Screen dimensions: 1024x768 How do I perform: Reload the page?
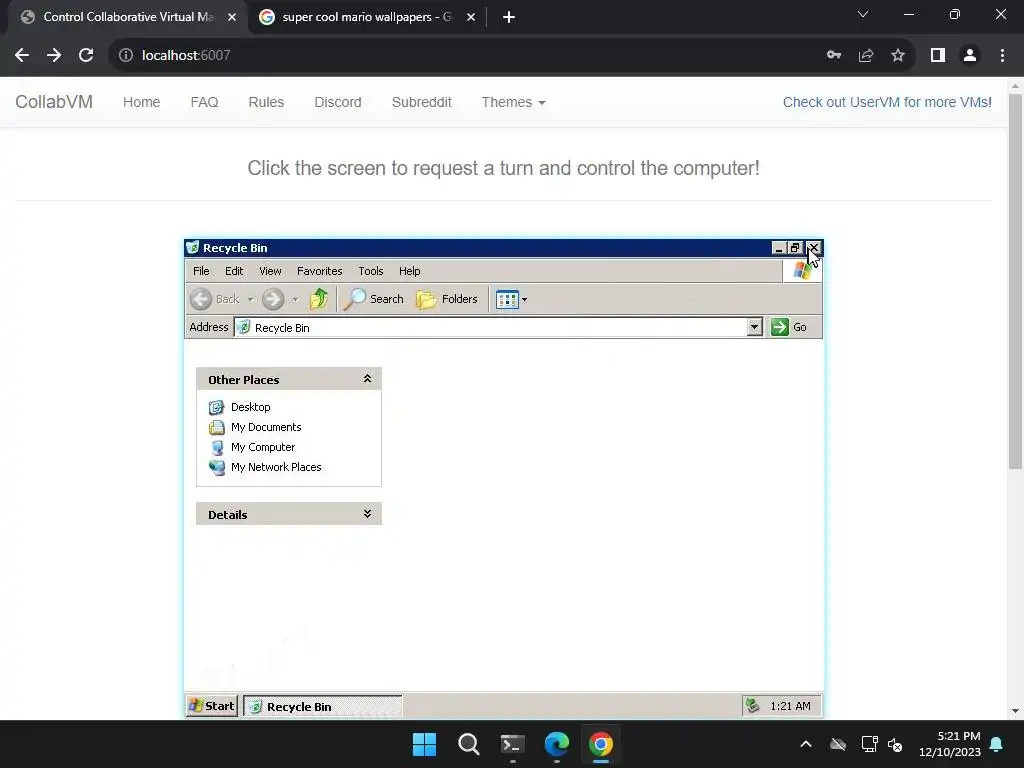coord(86,56)
